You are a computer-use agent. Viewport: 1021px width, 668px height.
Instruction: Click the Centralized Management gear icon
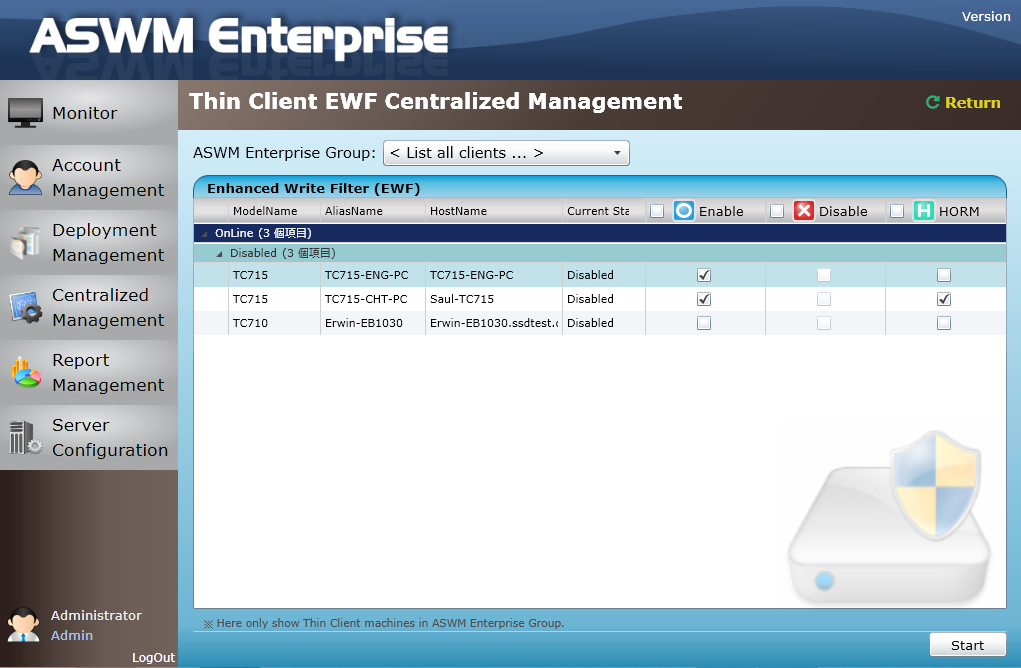pyautogui.click(x=25, y=307)
